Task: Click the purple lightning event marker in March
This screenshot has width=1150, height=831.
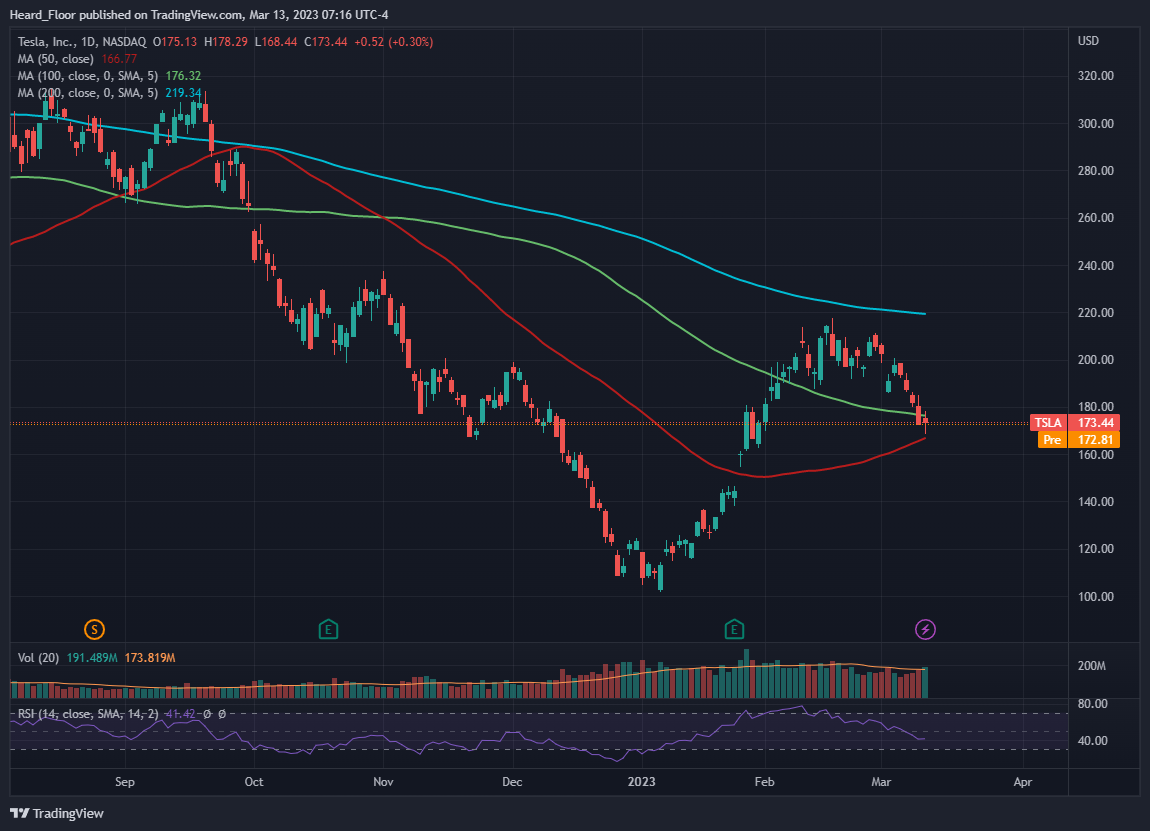Action: (x=926, y=629)
